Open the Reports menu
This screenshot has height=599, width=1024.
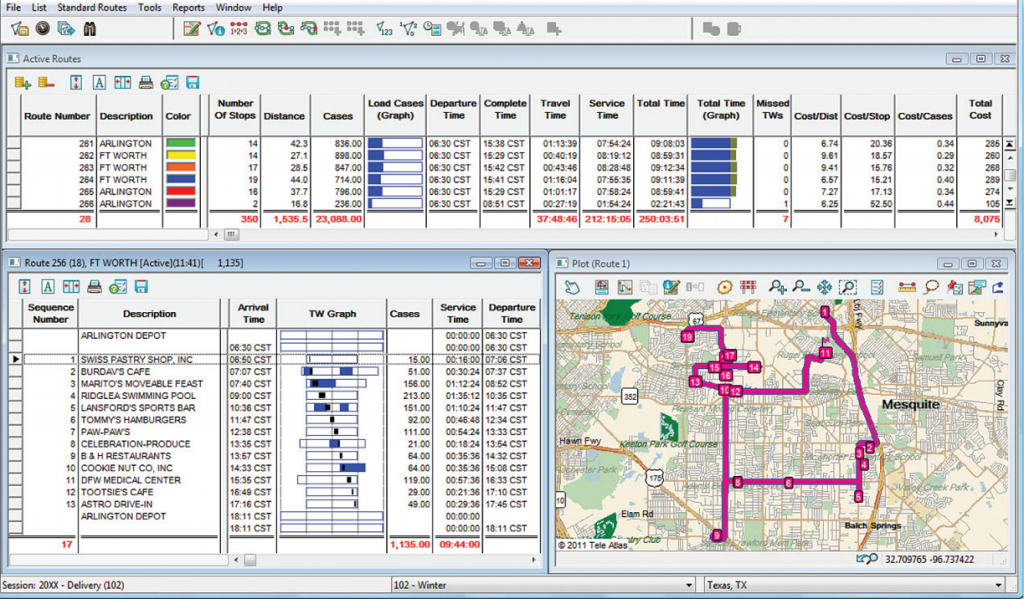(x=188, y=8)
